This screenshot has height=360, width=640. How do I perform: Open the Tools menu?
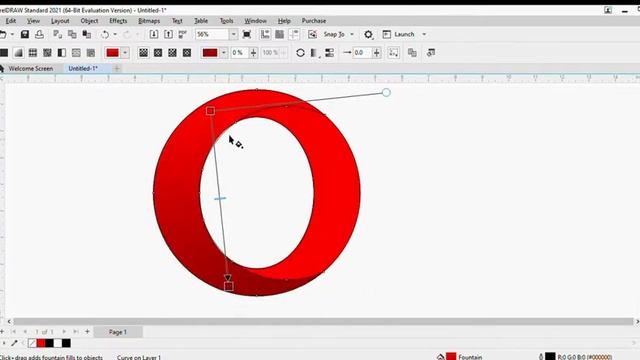(x=227, y=21)
